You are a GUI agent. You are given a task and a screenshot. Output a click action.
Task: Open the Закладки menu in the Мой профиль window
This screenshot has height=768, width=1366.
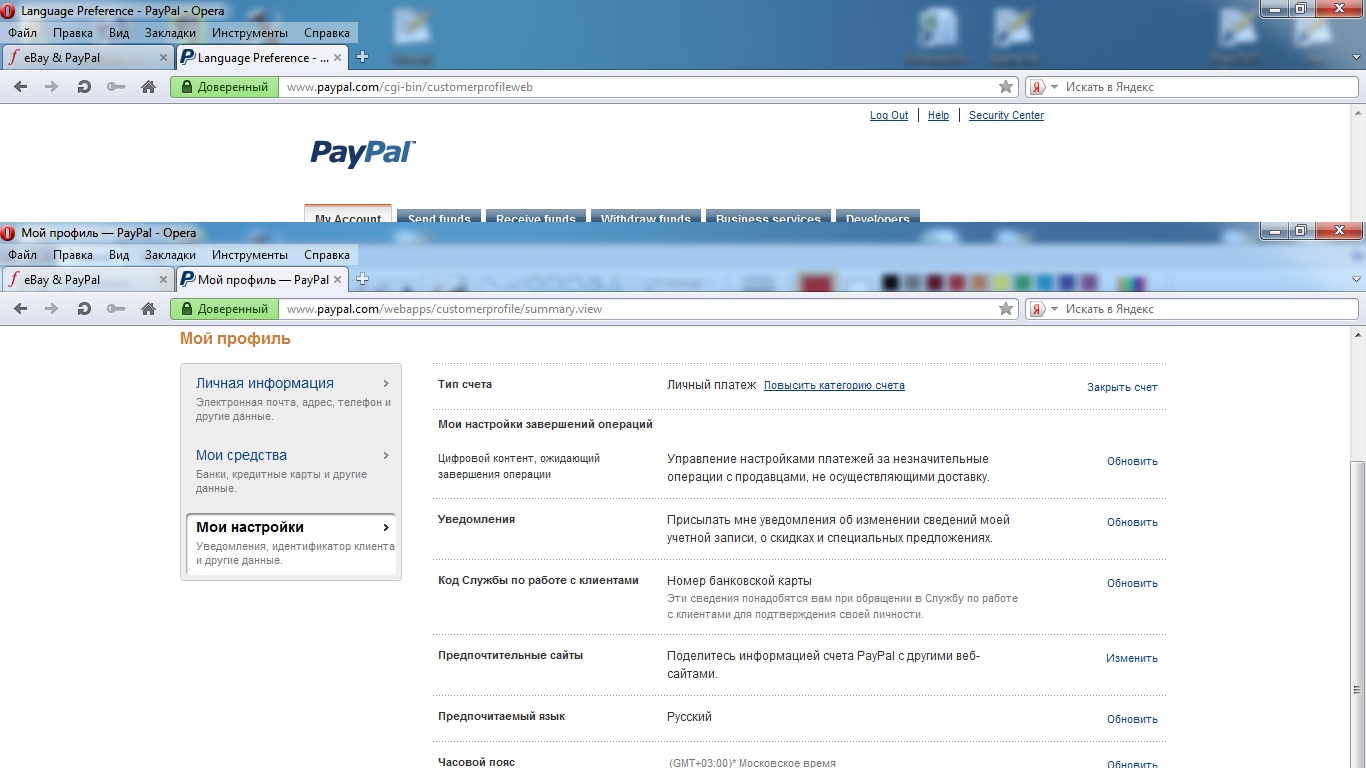[170, 255]
